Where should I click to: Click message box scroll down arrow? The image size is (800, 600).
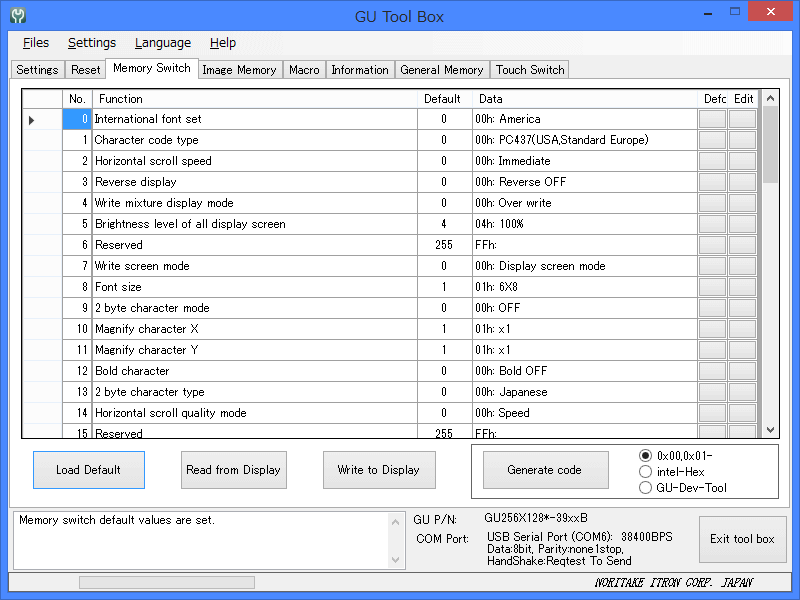(x=395, y=560)
